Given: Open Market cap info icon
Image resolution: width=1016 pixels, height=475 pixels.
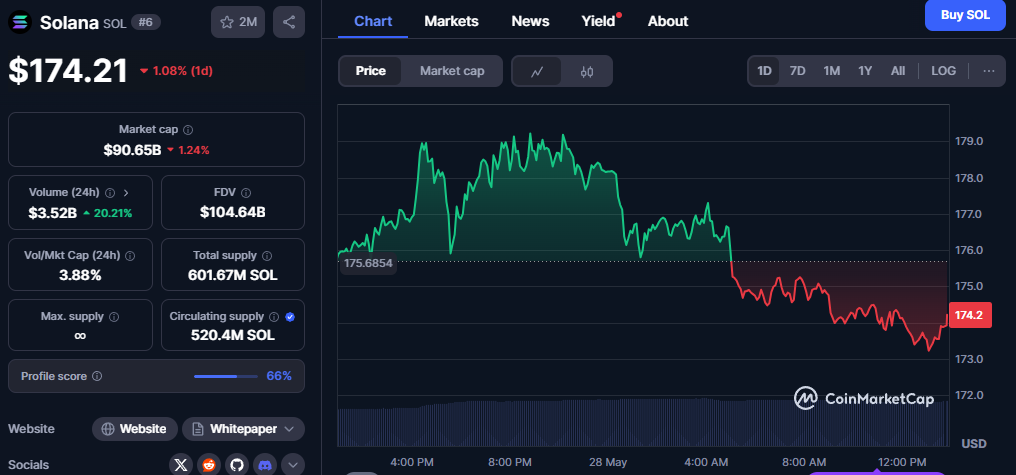Looking at the screenshot, I should tap(188, 130).
